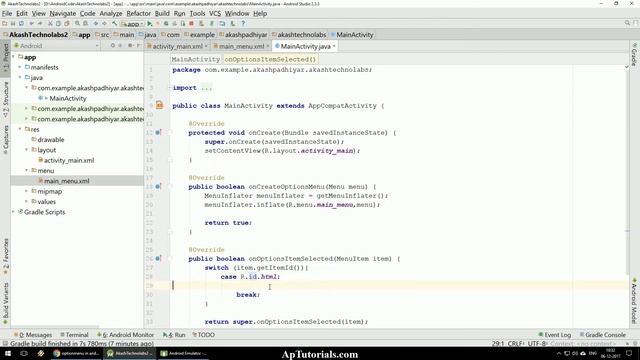Open the Navigate menu
The width and height of the screenshot is (640, 360).
pyautogui.click(x=62, y=13)
